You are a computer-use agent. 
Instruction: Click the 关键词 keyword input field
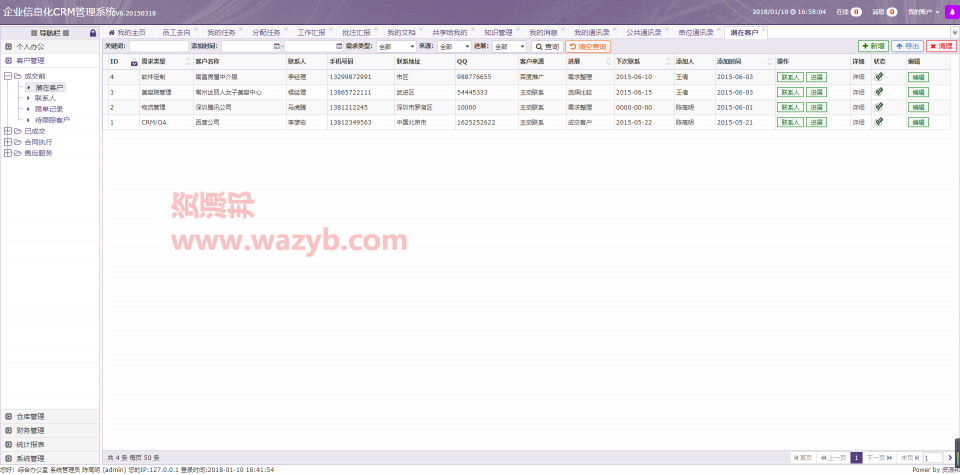tap(159, 46)
